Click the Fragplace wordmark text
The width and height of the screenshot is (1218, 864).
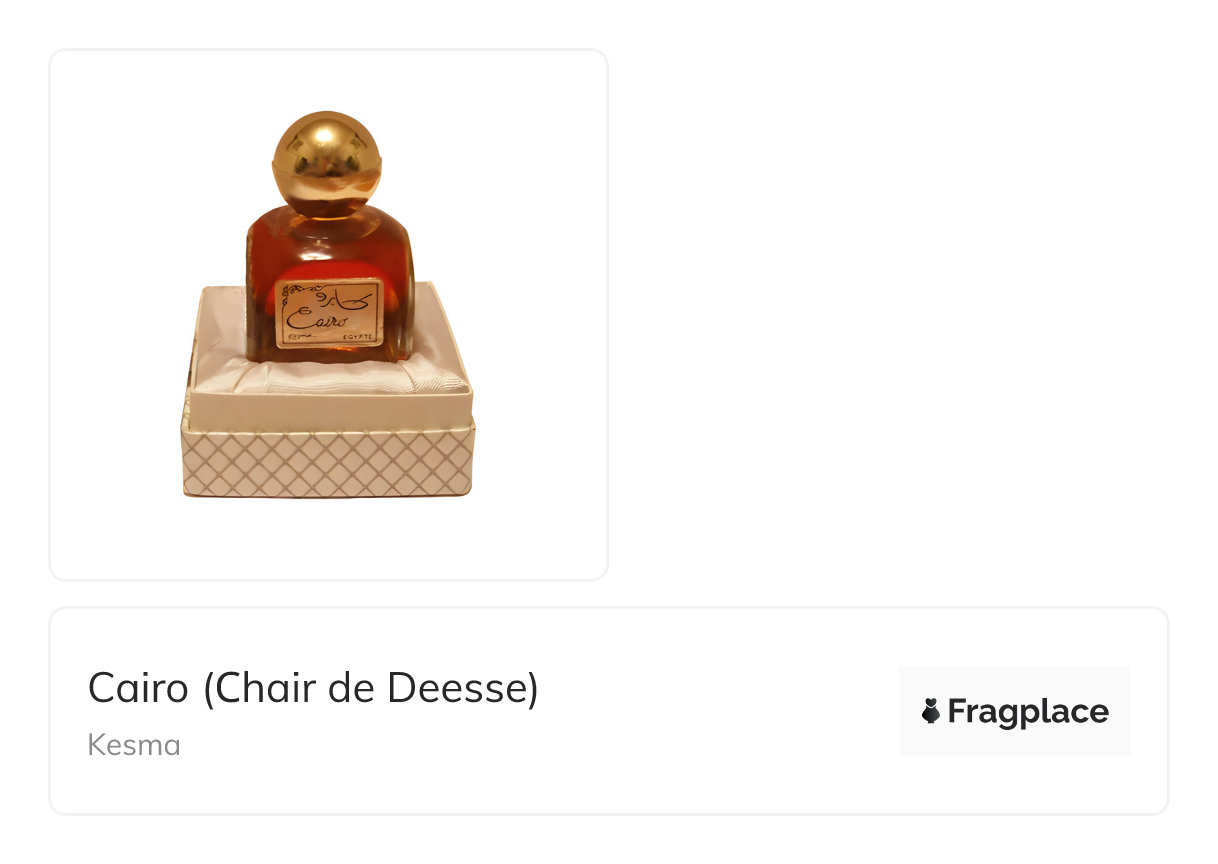click(1028, 712)
